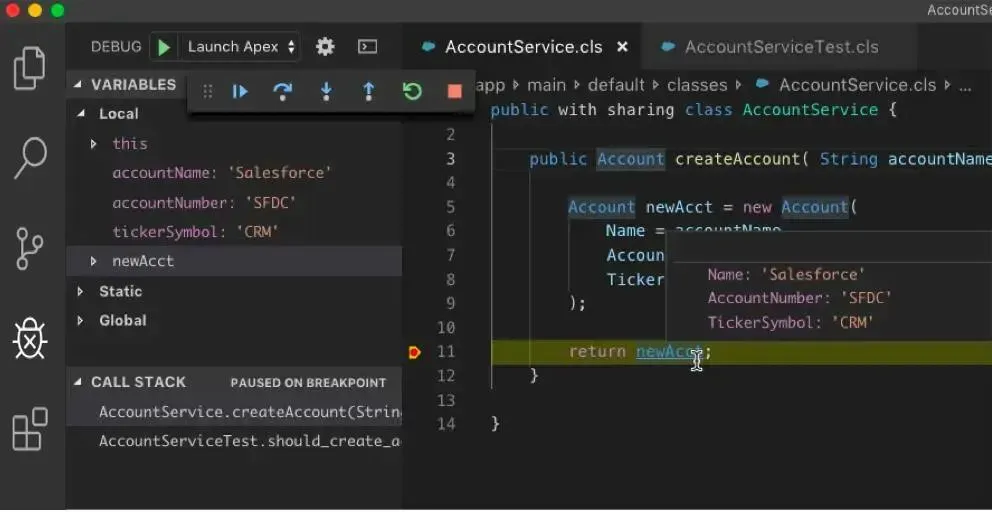Open Launch Apex configuration dropdown
Image resolution: width=992 pixels, height=529 pixels.
[241, 47]
